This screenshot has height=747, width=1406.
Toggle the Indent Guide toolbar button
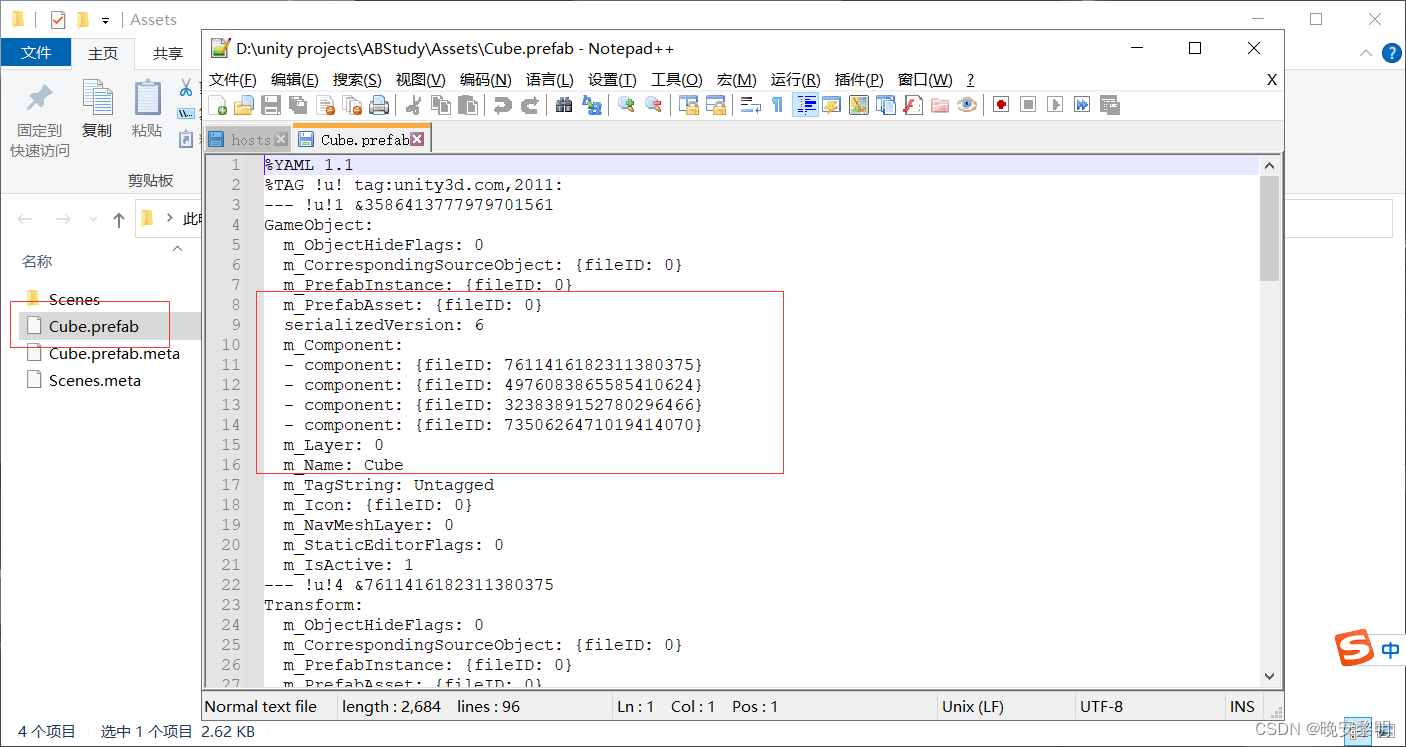coord(806,105)
